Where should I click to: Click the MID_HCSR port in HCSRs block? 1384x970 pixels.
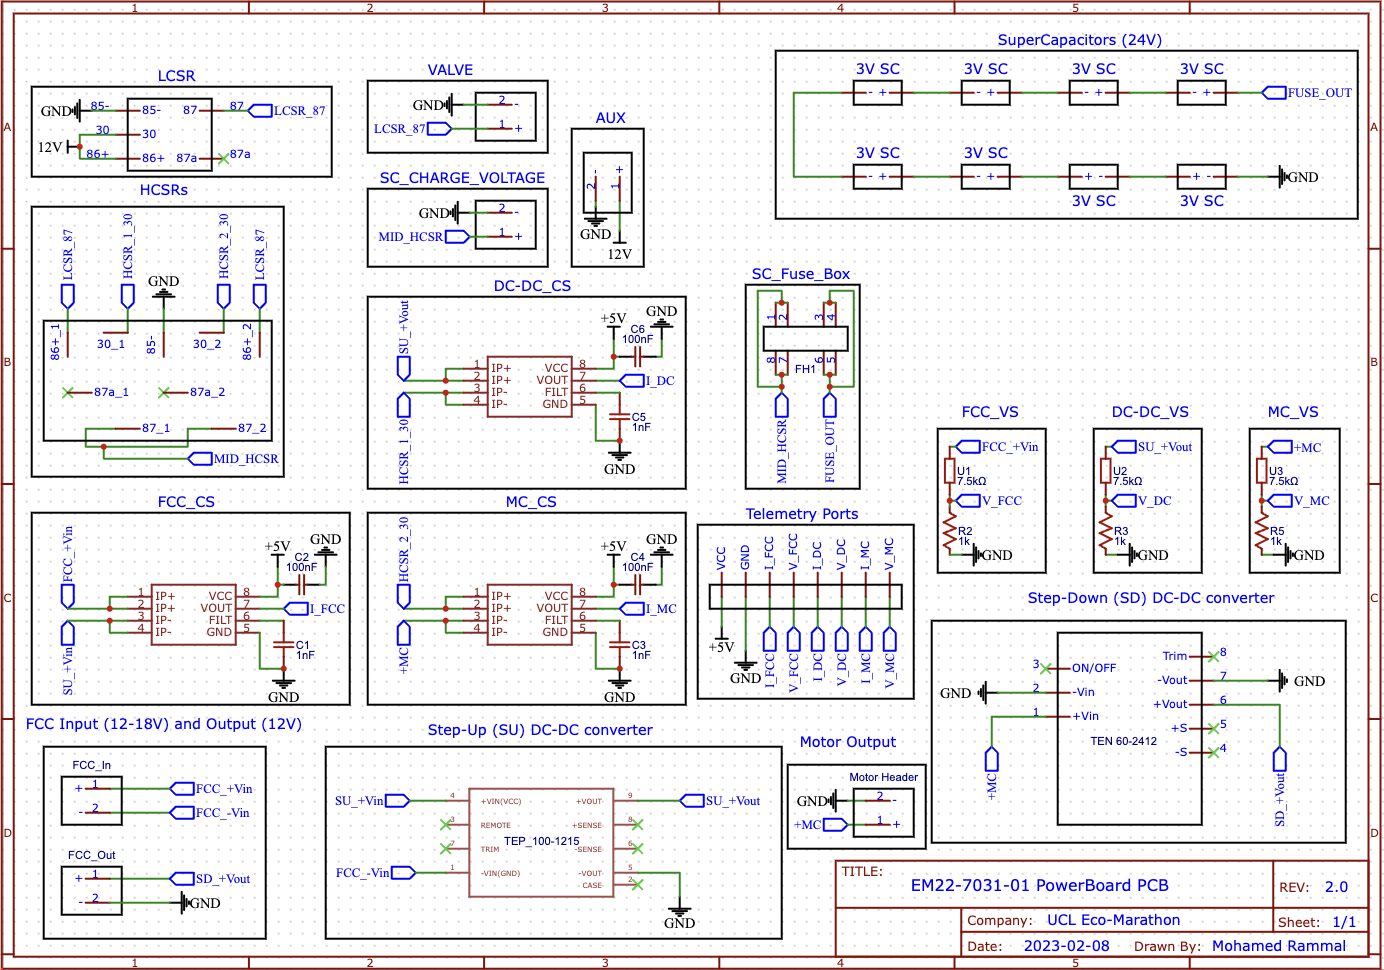[233, 459]
